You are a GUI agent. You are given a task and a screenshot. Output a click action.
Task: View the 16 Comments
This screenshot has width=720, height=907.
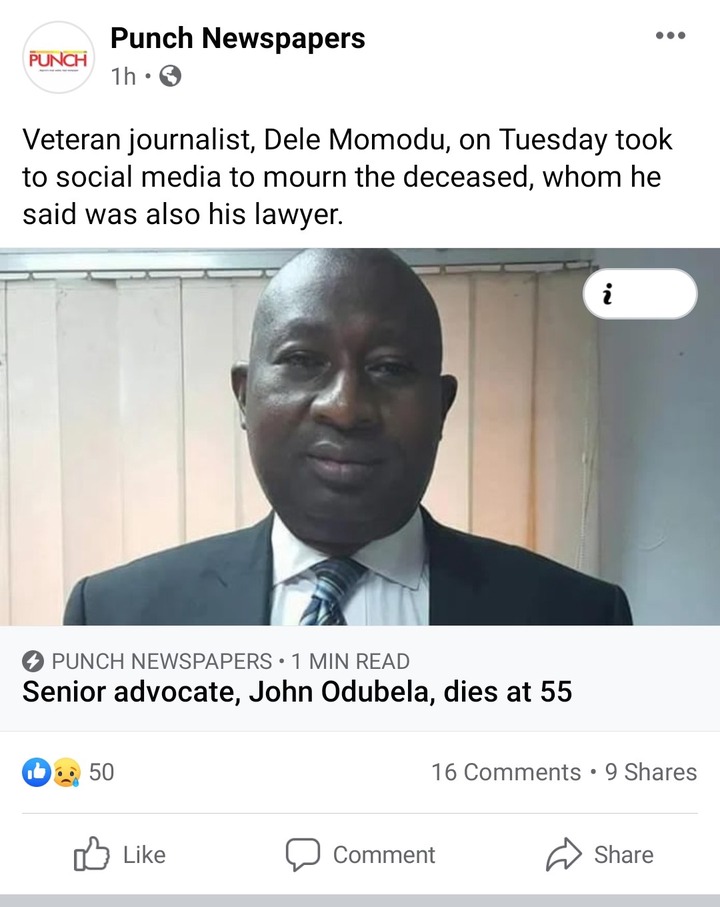pyautogui.click(x=506, y=772)
